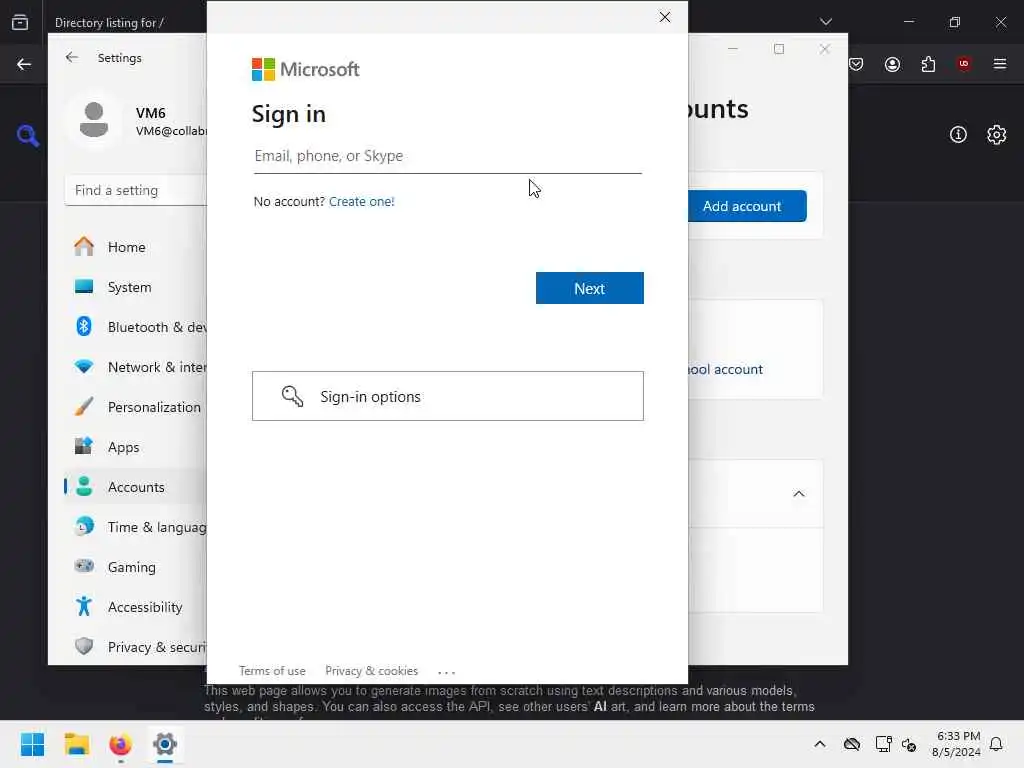Open Firefox list all tabs dropdown
The image size is (1024, 768).
pos(825,22)
